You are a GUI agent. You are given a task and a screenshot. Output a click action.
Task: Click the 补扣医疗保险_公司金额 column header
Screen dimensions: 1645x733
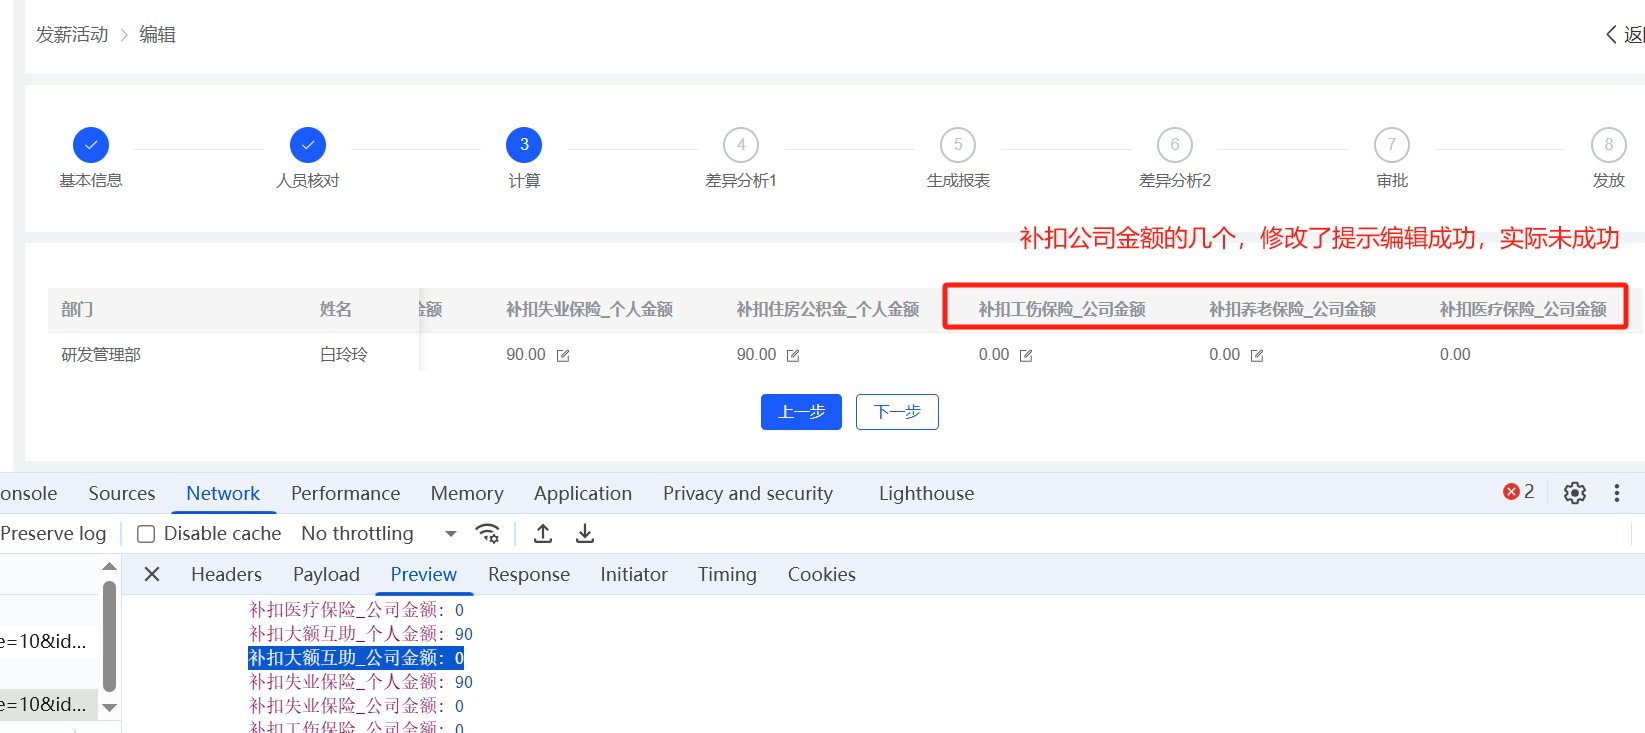[1523, 310]
